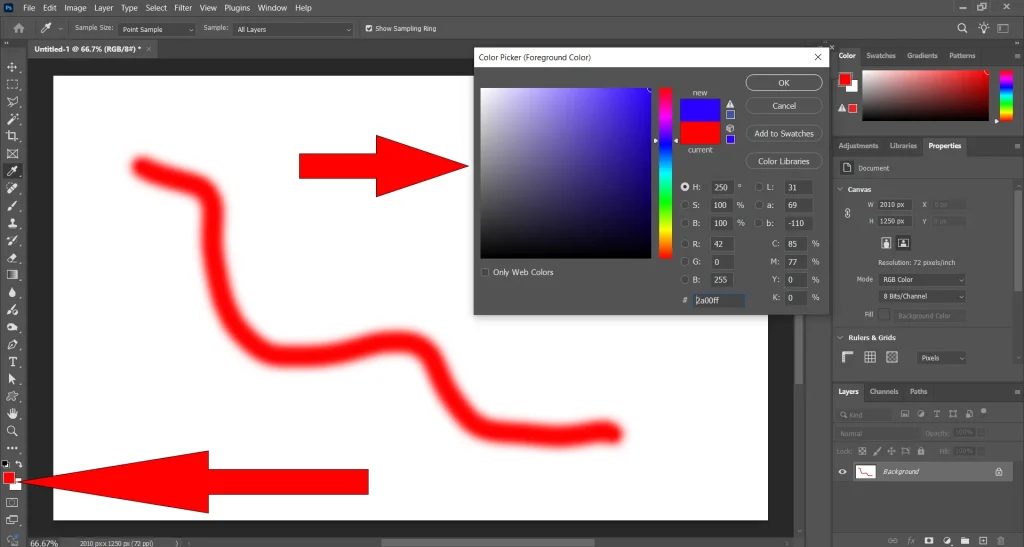Viewport: 1024px width, 547px height.
Task: Switch to the Swatches tab
Action: (x=880, y=55)
